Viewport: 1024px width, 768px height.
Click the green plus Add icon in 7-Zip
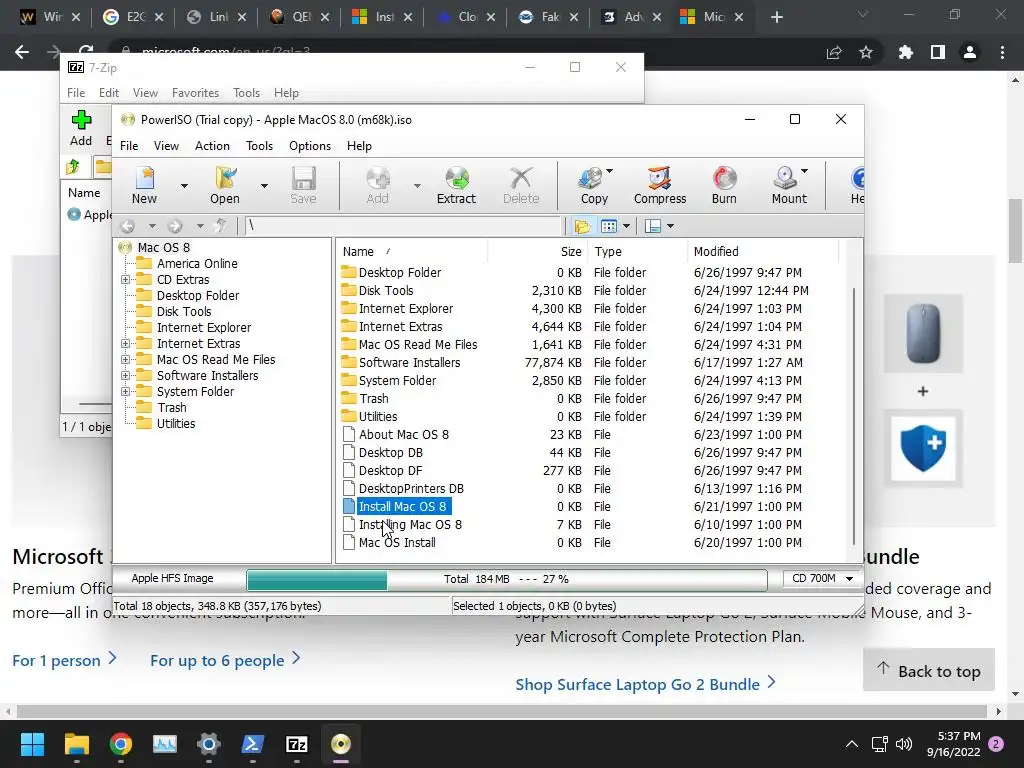coord(81,120)
